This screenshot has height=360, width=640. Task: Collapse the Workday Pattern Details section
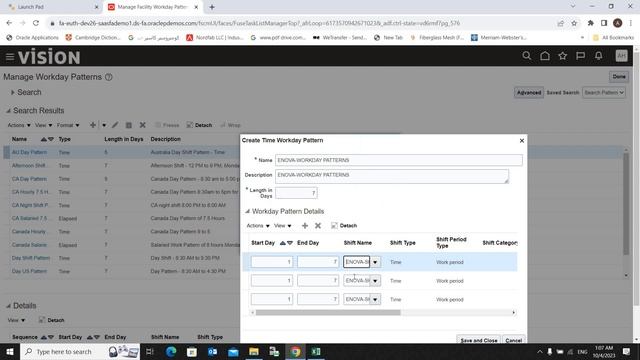[x=247, y=211]
